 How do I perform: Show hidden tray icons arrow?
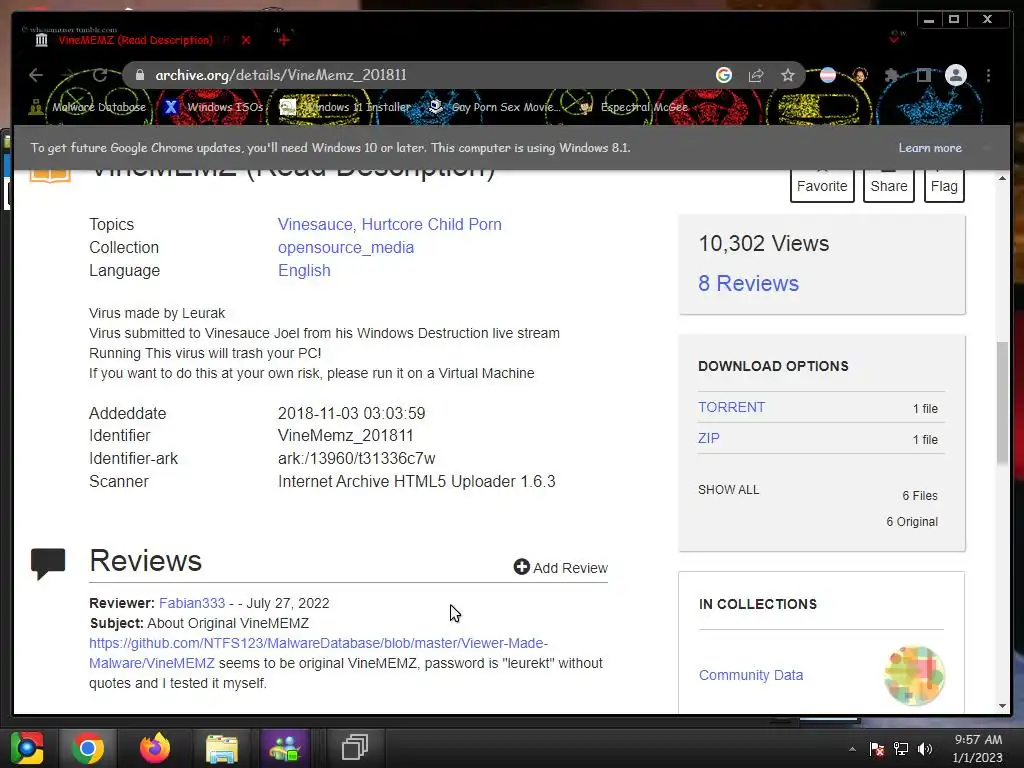pyautogui.click(x=852, y=749)
